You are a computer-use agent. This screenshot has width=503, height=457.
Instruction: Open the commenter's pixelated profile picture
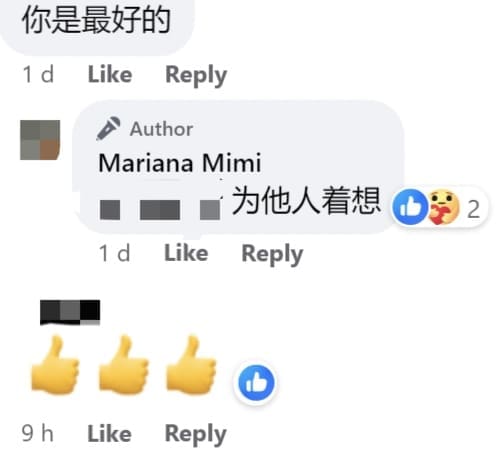click(40, 140)
